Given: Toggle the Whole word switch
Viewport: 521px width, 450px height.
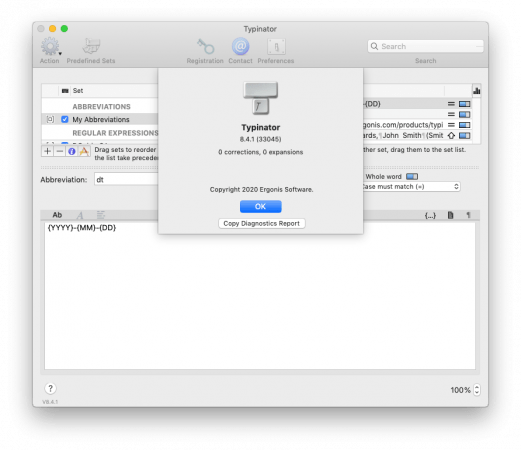Looking at the screenshot, I should click(412, 176).
